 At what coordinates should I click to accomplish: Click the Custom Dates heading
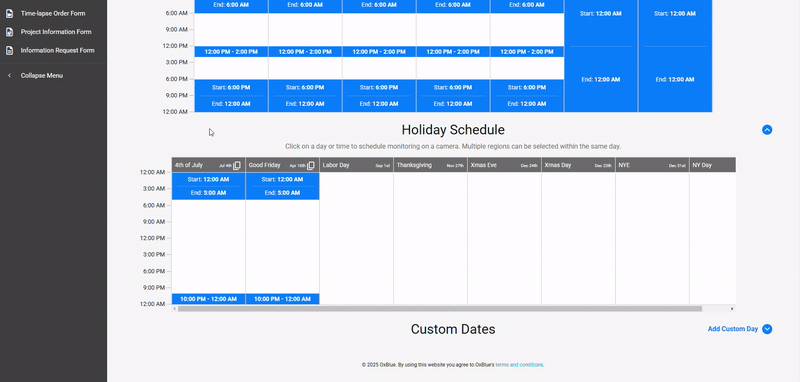tap(453, 329)
